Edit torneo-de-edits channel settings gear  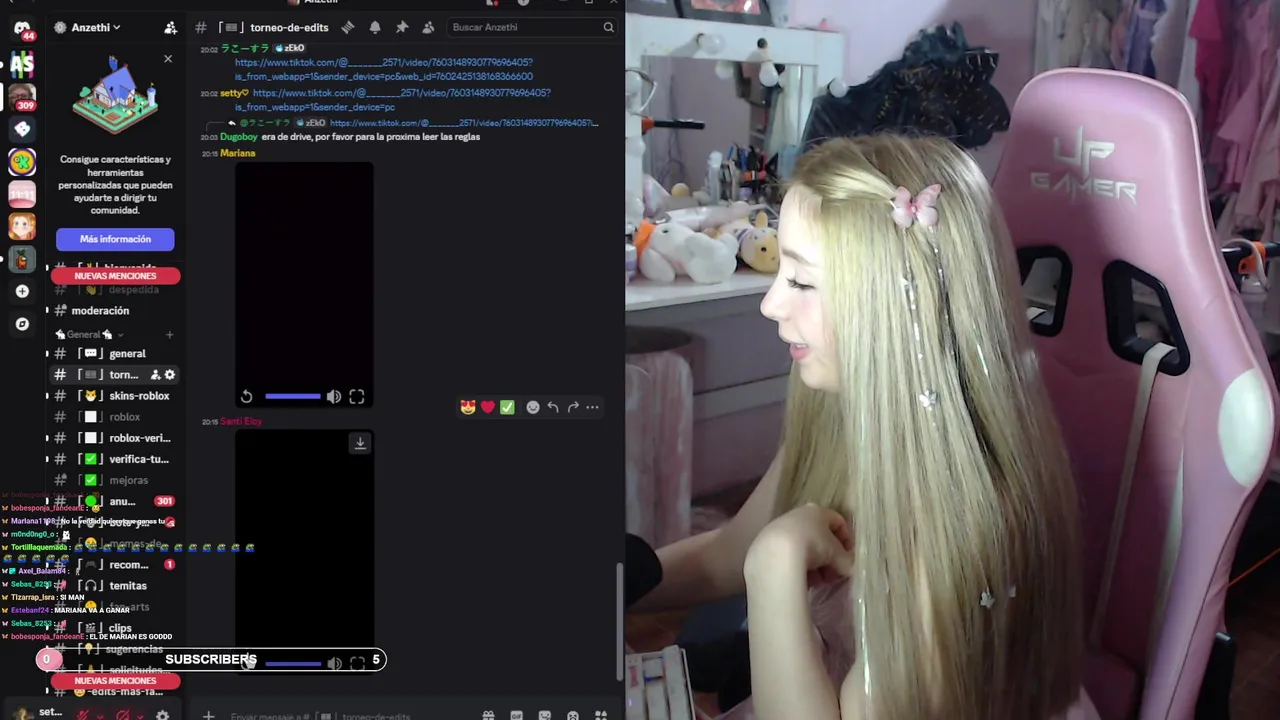pos(169,375)
